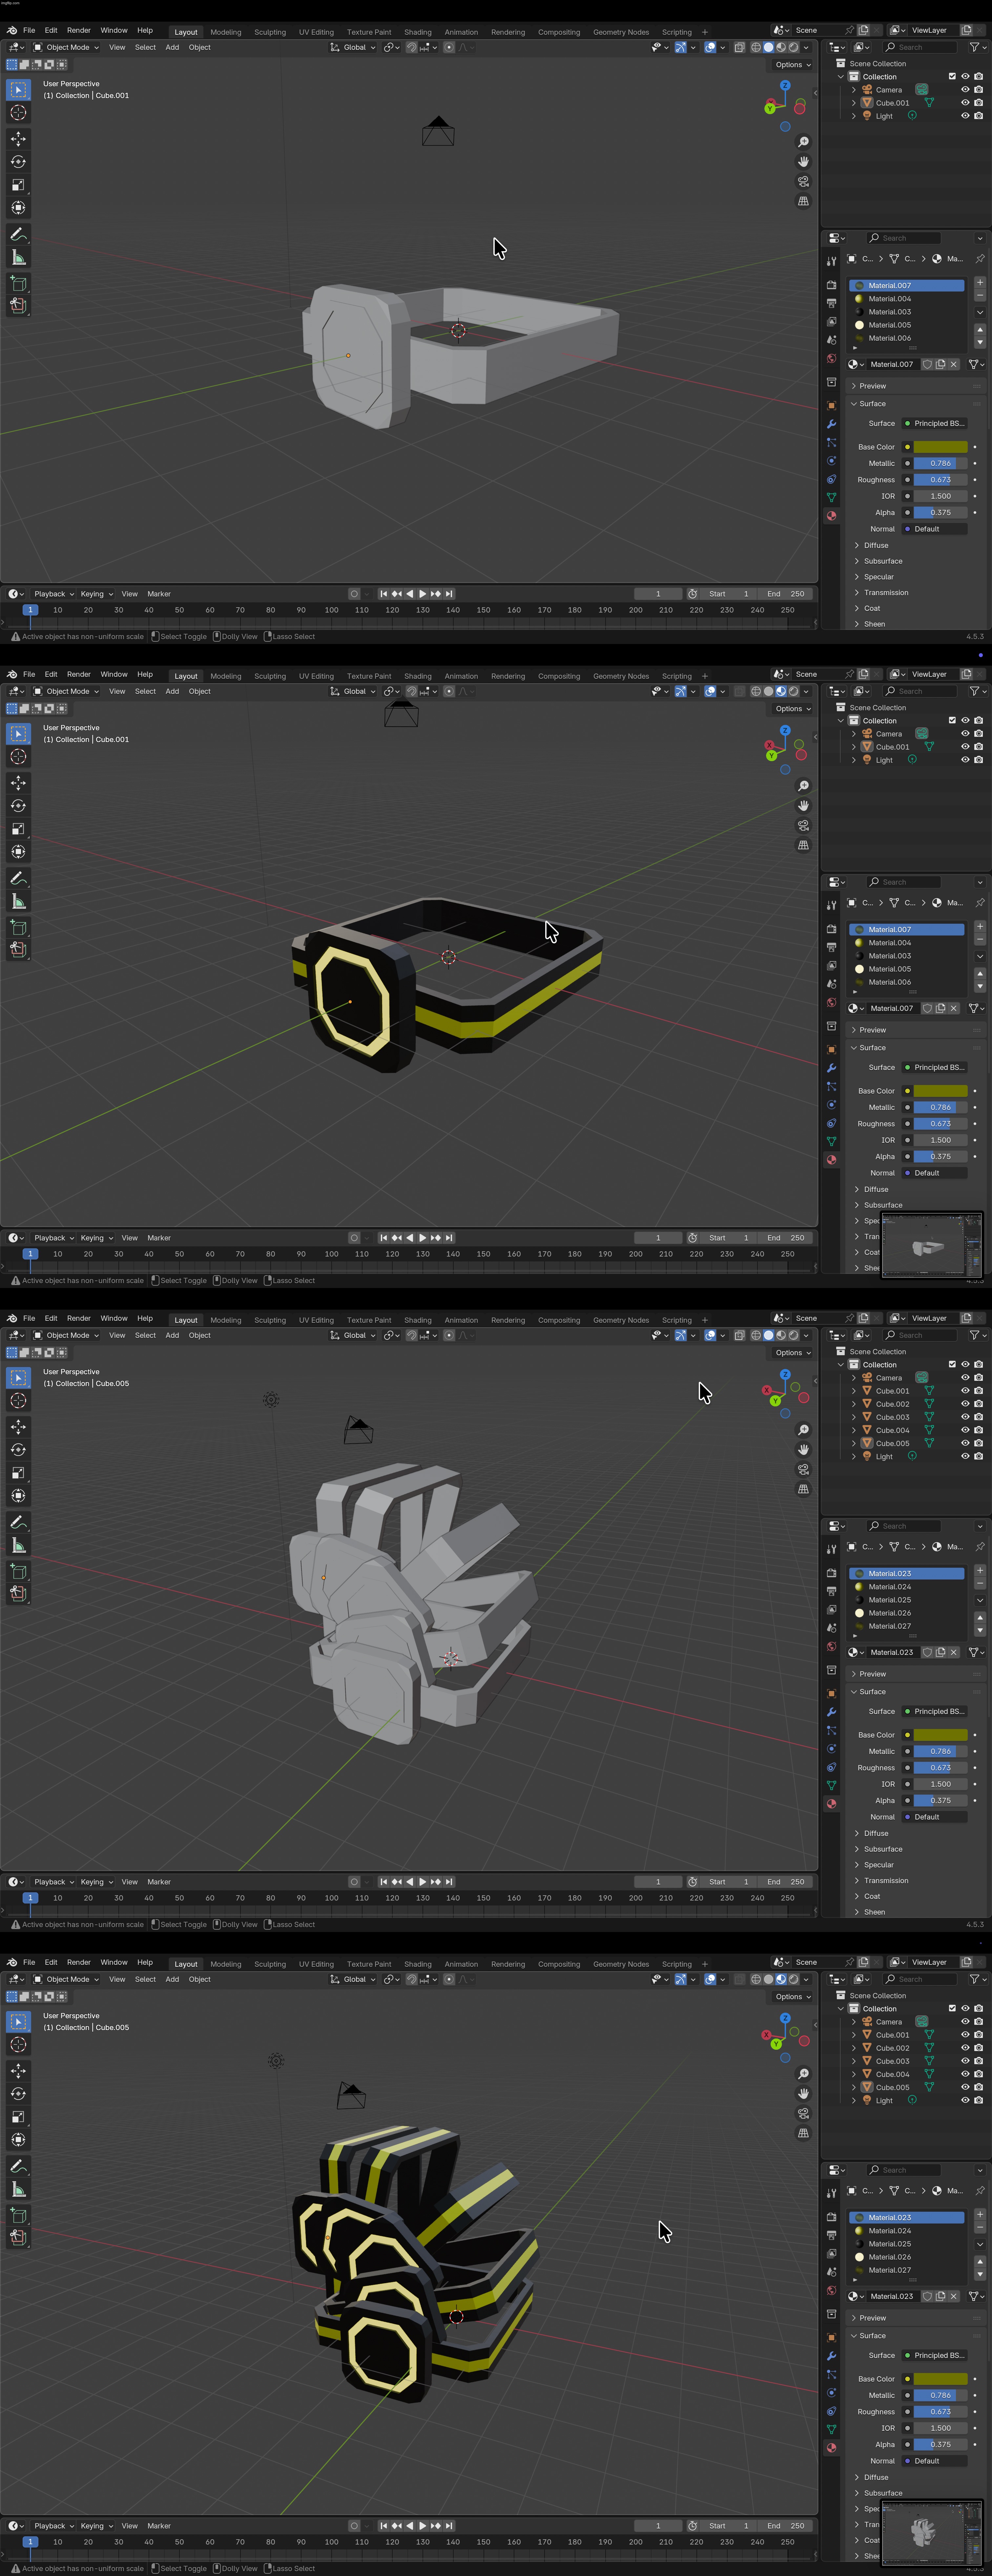992x2576 pixels.
Task: Select the Add Cube tool in the bottom screenshot
Action: (18, 2215)
